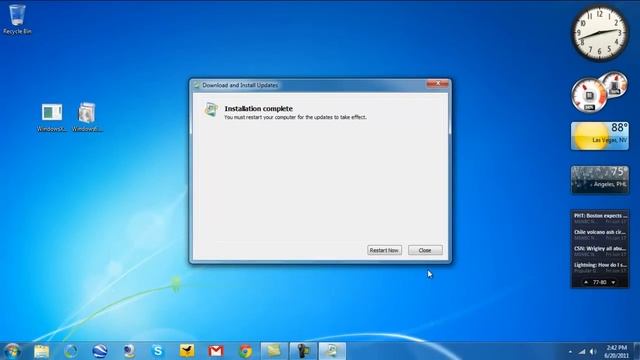Open Gmail from the taskbar
Image resolution: width=640 pixels, height=360 pixels.
point(216,351)
